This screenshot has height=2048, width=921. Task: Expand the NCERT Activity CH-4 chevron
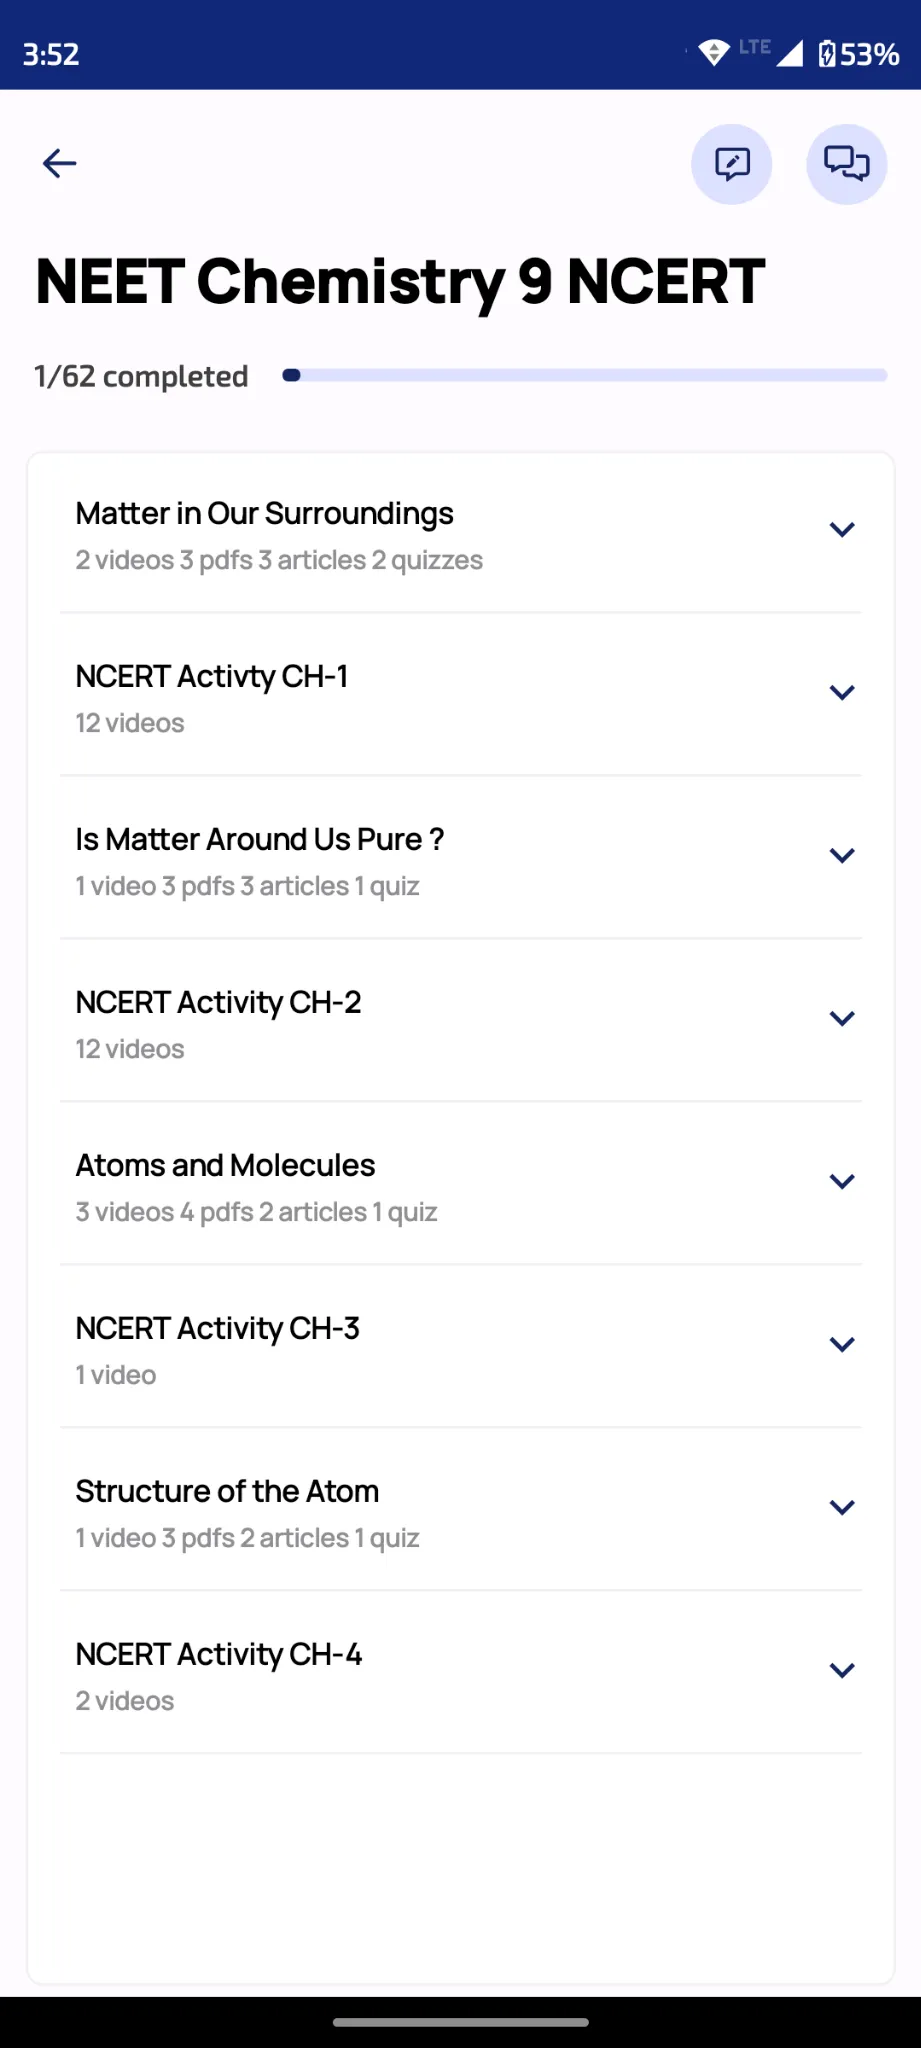click(842, 1671)
